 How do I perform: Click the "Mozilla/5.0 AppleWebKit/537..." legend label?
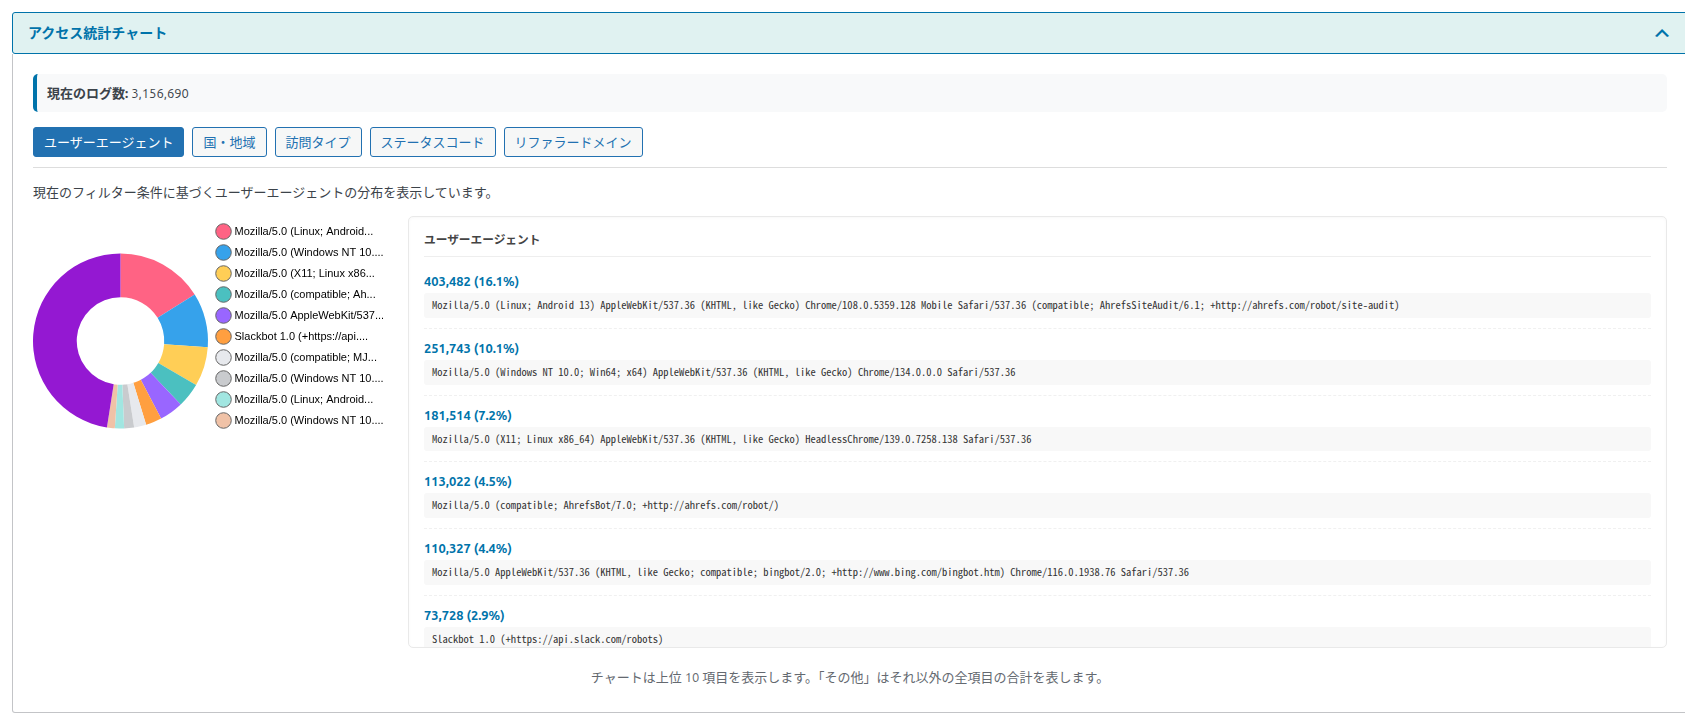(309, 315)
